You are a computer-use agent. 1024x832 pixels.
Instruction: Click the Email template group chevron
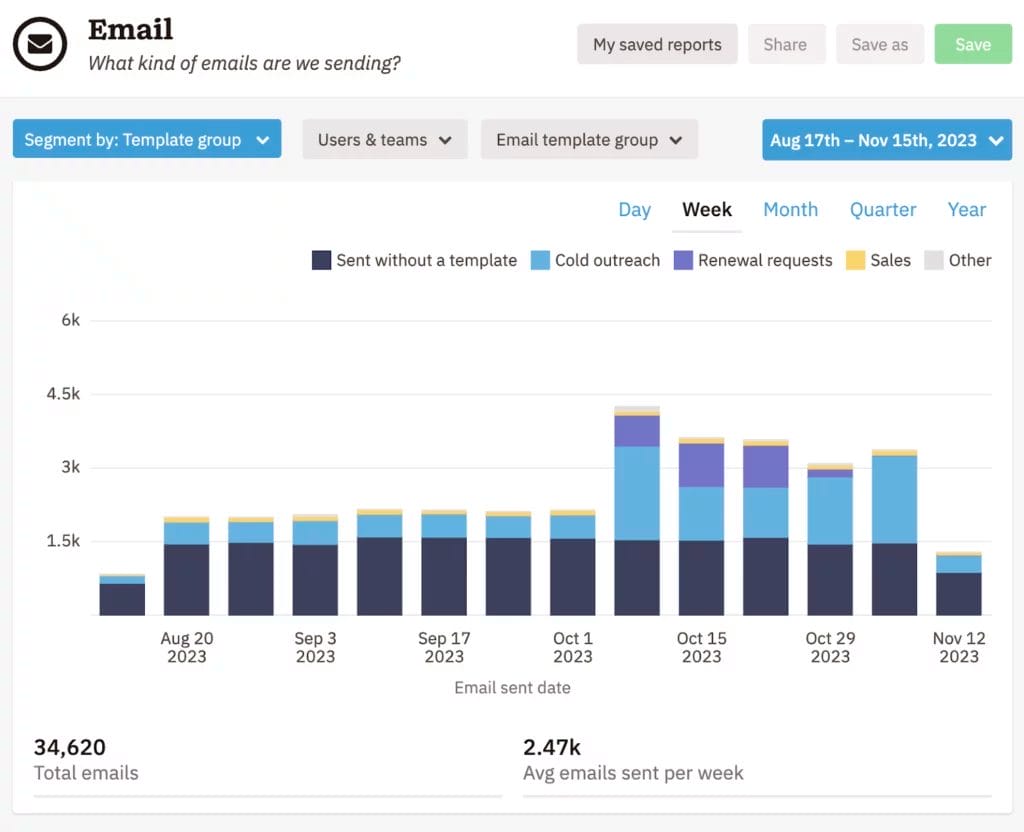point(676,139)
